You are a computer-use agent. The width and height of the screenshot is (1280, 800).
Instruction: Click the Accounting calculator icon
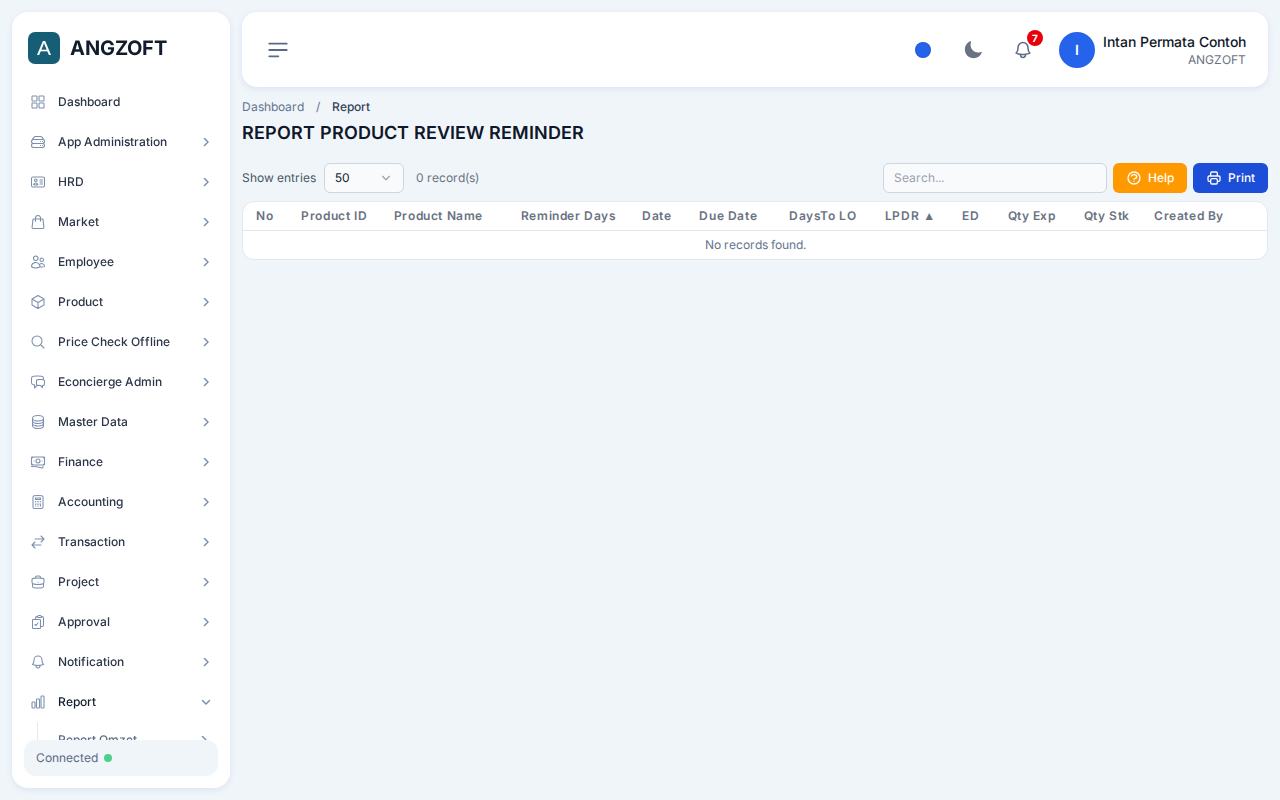coord(38,502)
